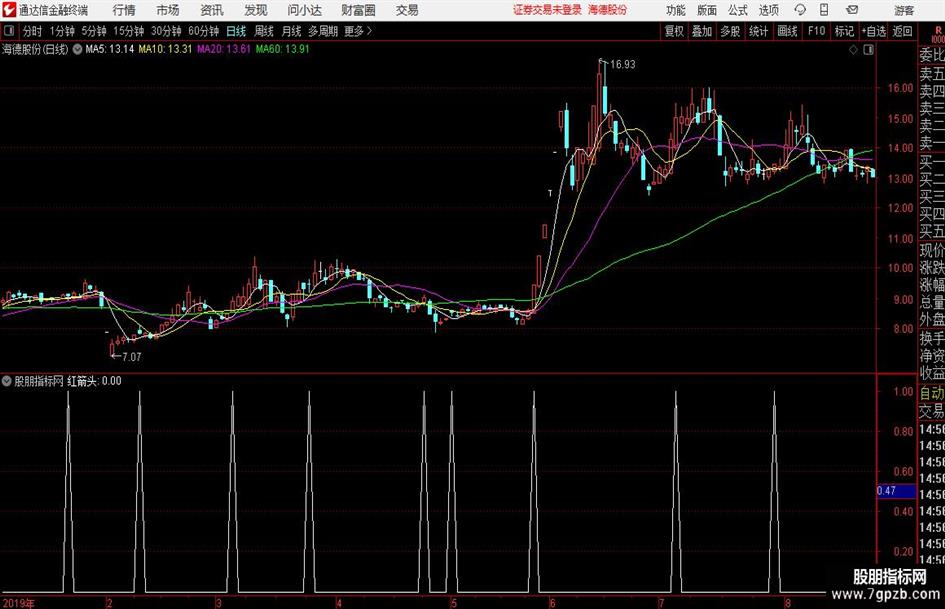This screenshot has height=609, width=945.
Task: Click the 游客 user account label
Action: point(904,10)
